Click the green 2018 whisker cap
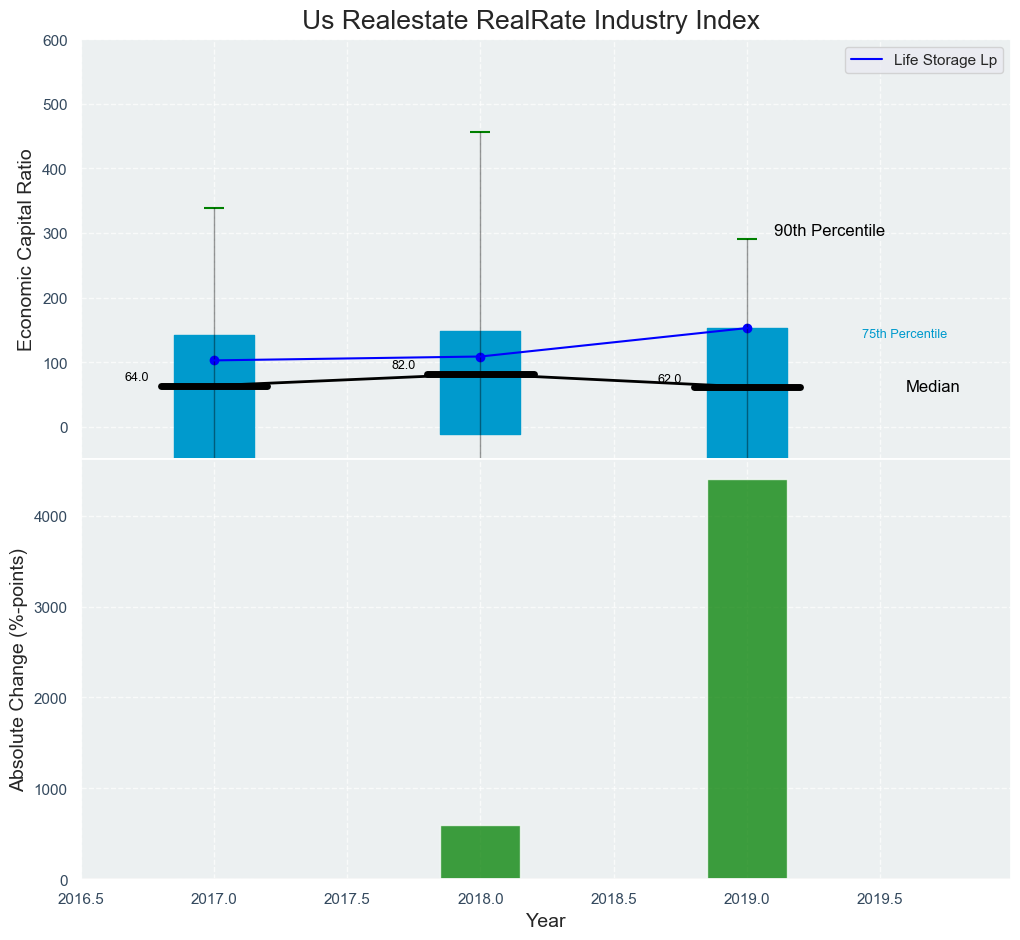This screenshot has width=1020, height=940. coord(480,132)
